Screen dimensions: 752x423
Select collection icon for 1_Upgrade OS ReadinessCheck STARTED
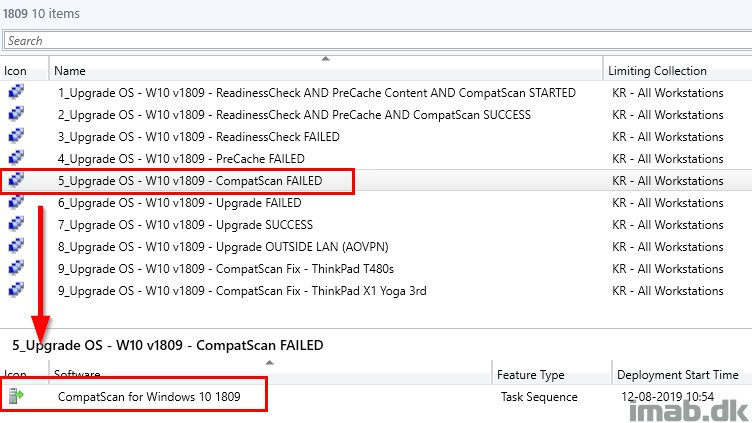pos(16,91)
